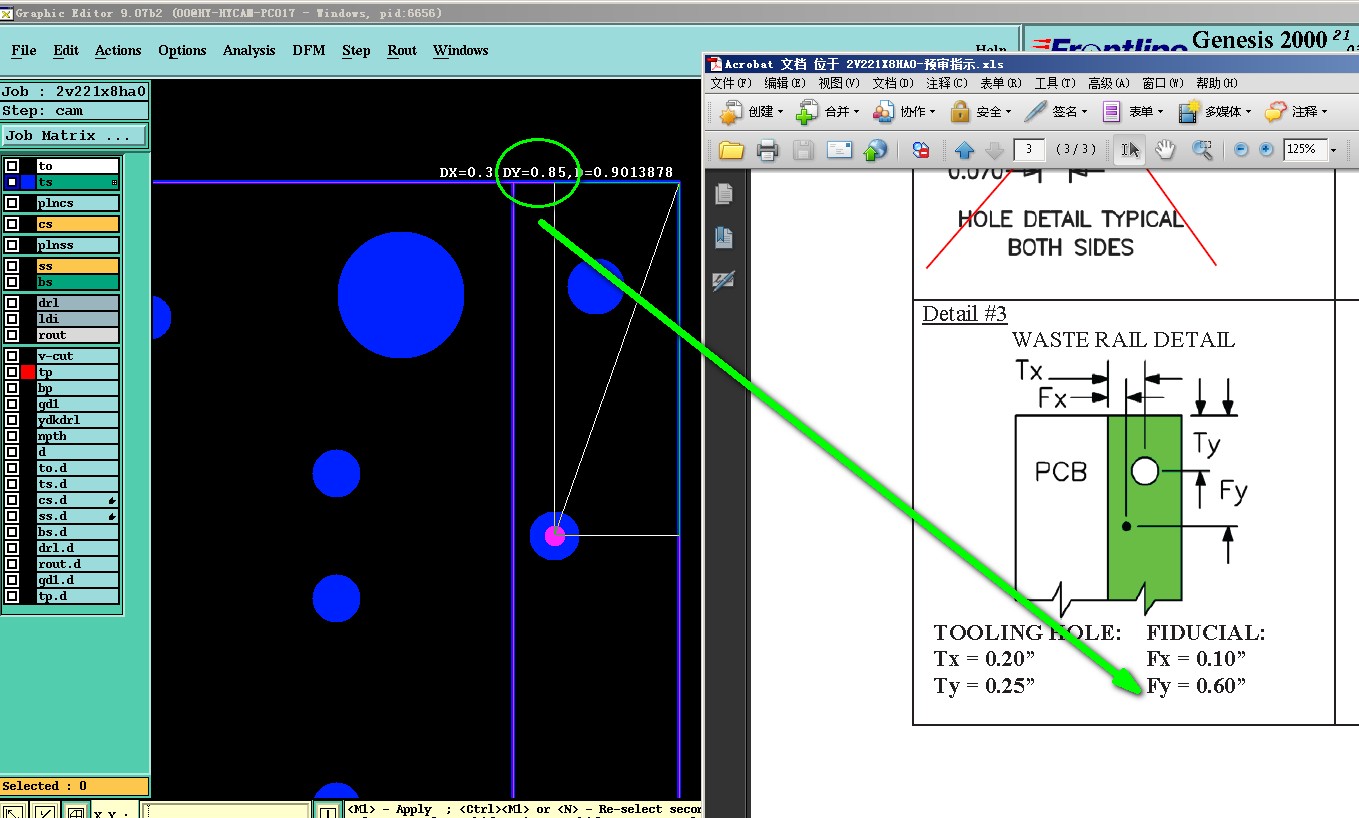
Task: Open the 视图(V) menu in Acrobat
Action: 838,83
